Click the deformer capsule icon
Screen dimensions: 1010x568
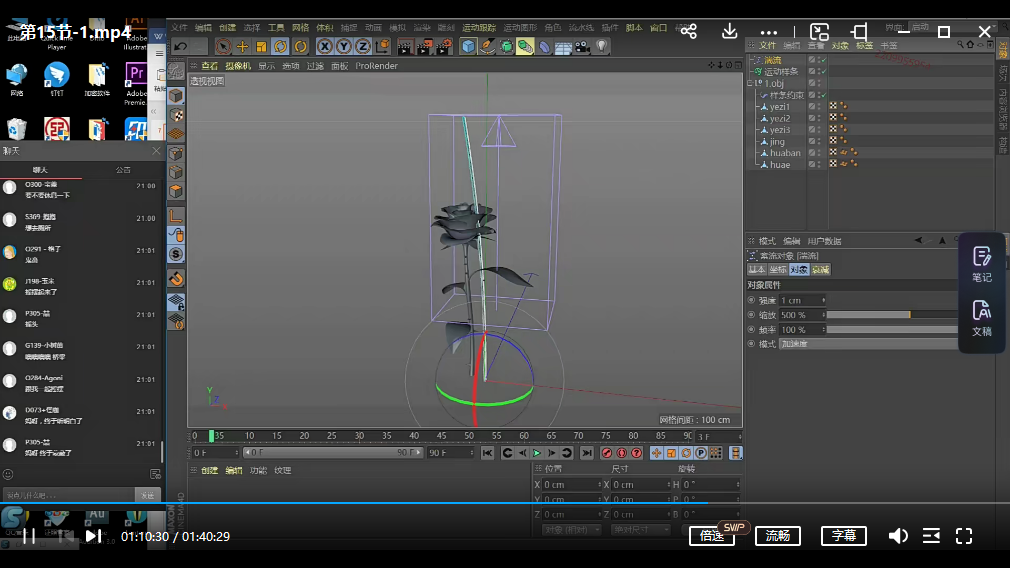pos(545,46)
